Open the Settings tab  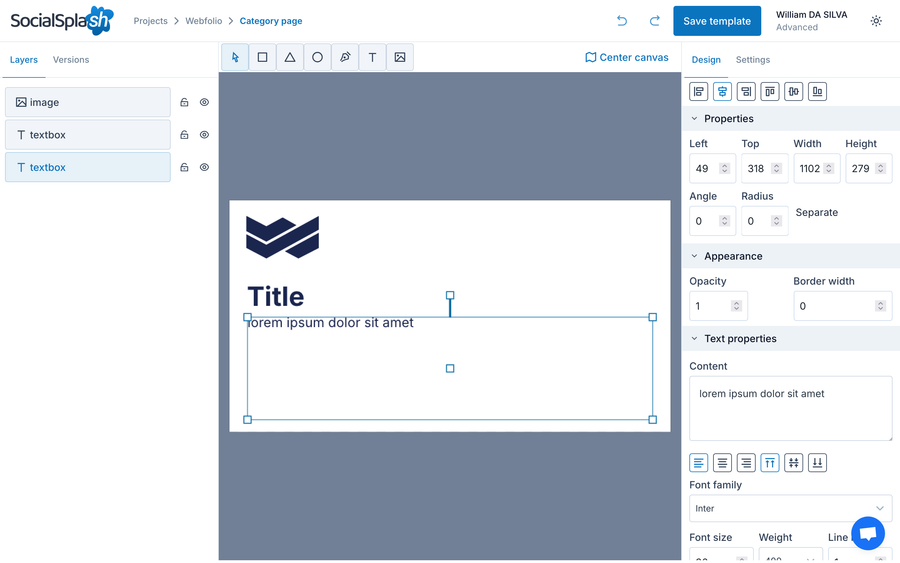click(752, 60)
